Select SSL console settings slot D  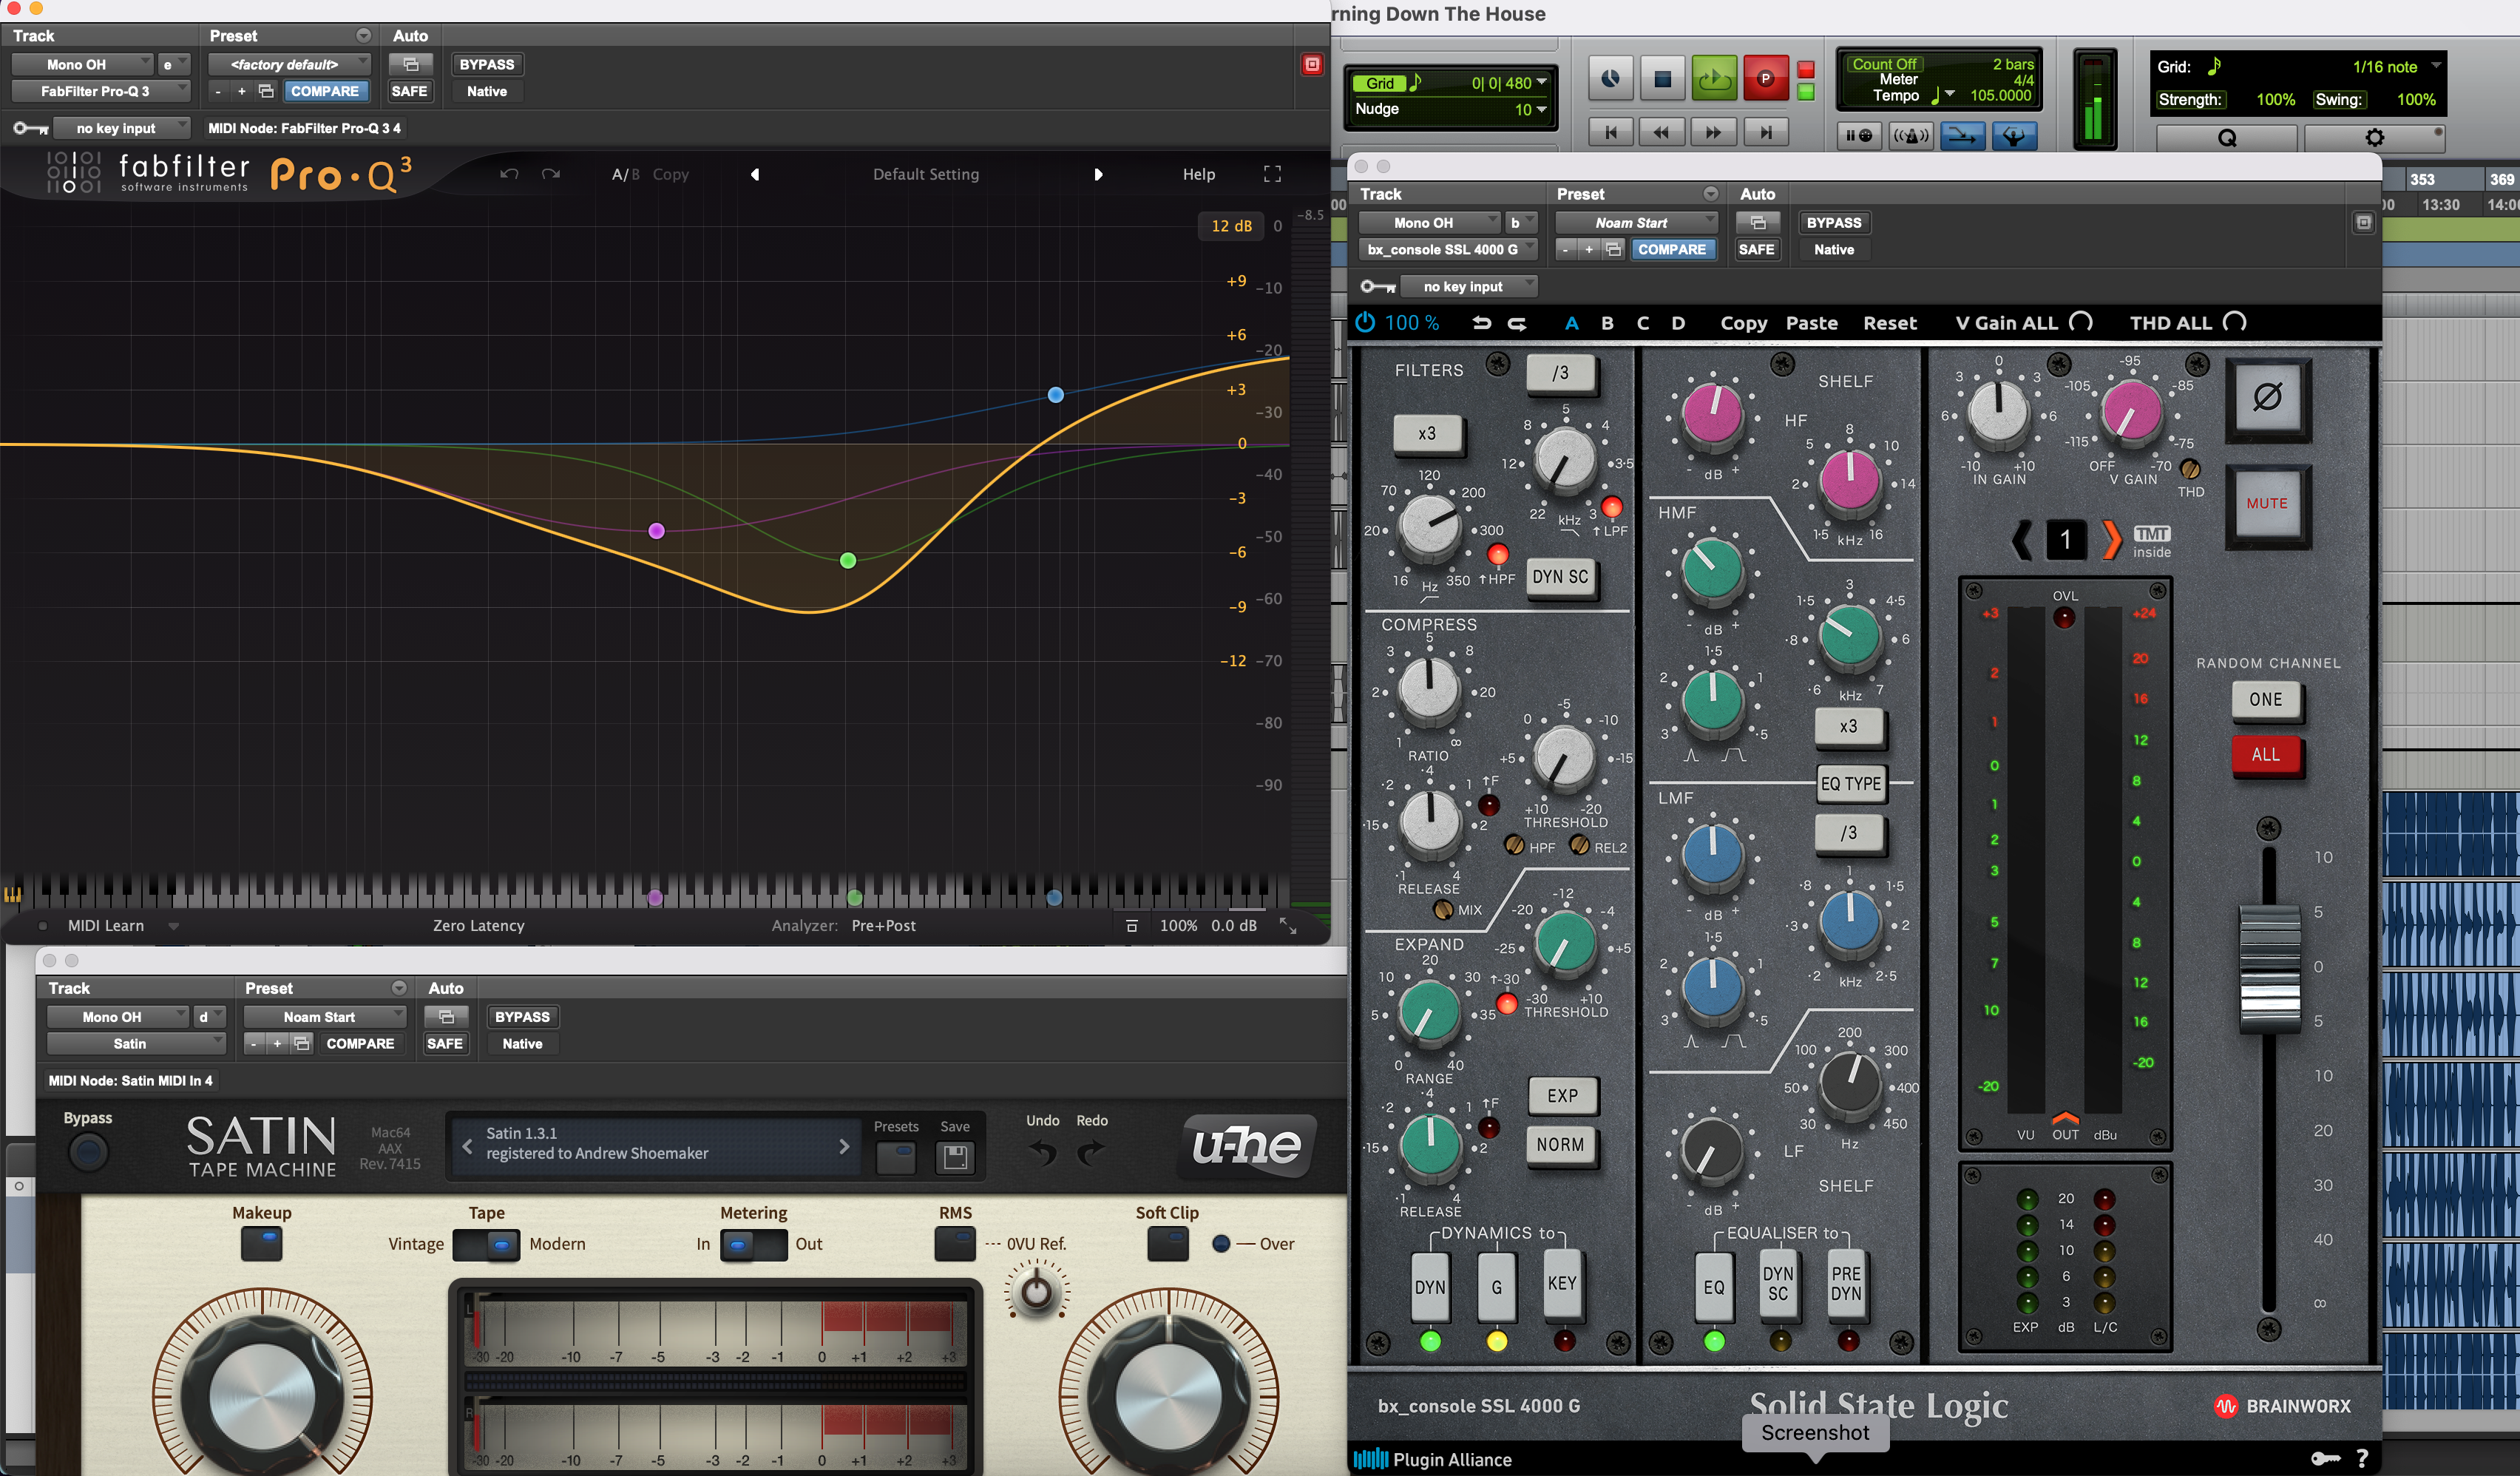pos(1678,323)
